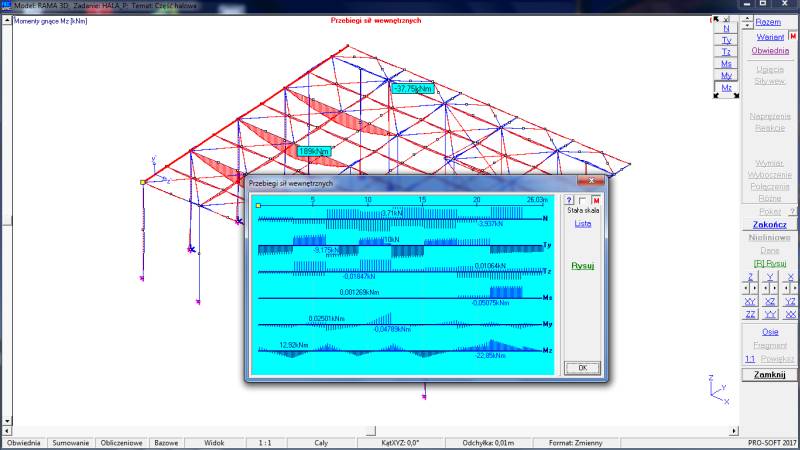Viewport: 800px width, 450px height.
Task: Switch to YZ plane view
Action: [790, 301]
